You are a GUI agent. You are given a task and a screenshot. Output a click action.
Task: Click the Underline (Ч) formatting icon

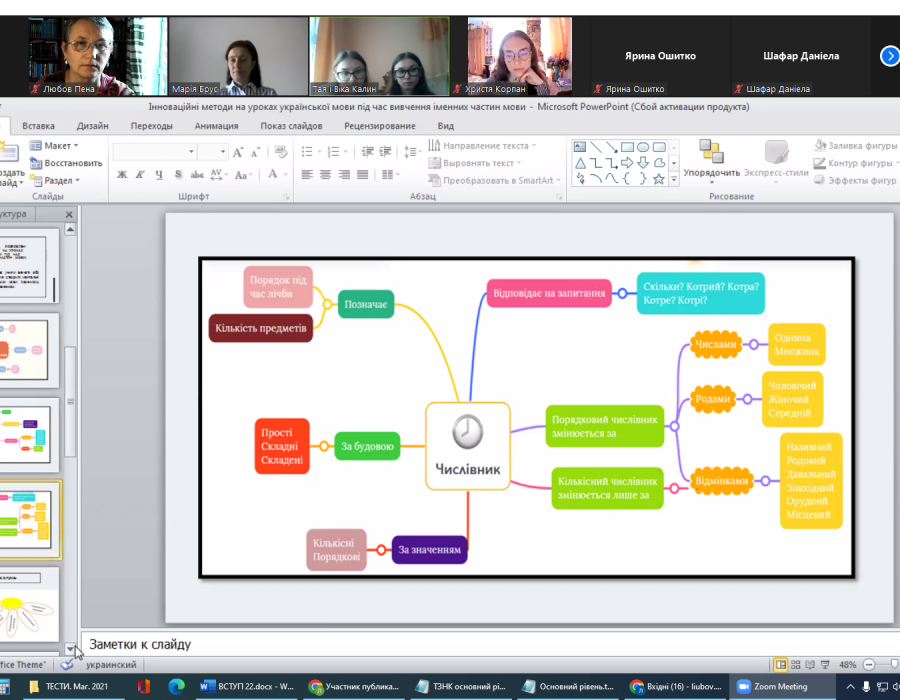(x=158, y=175)
